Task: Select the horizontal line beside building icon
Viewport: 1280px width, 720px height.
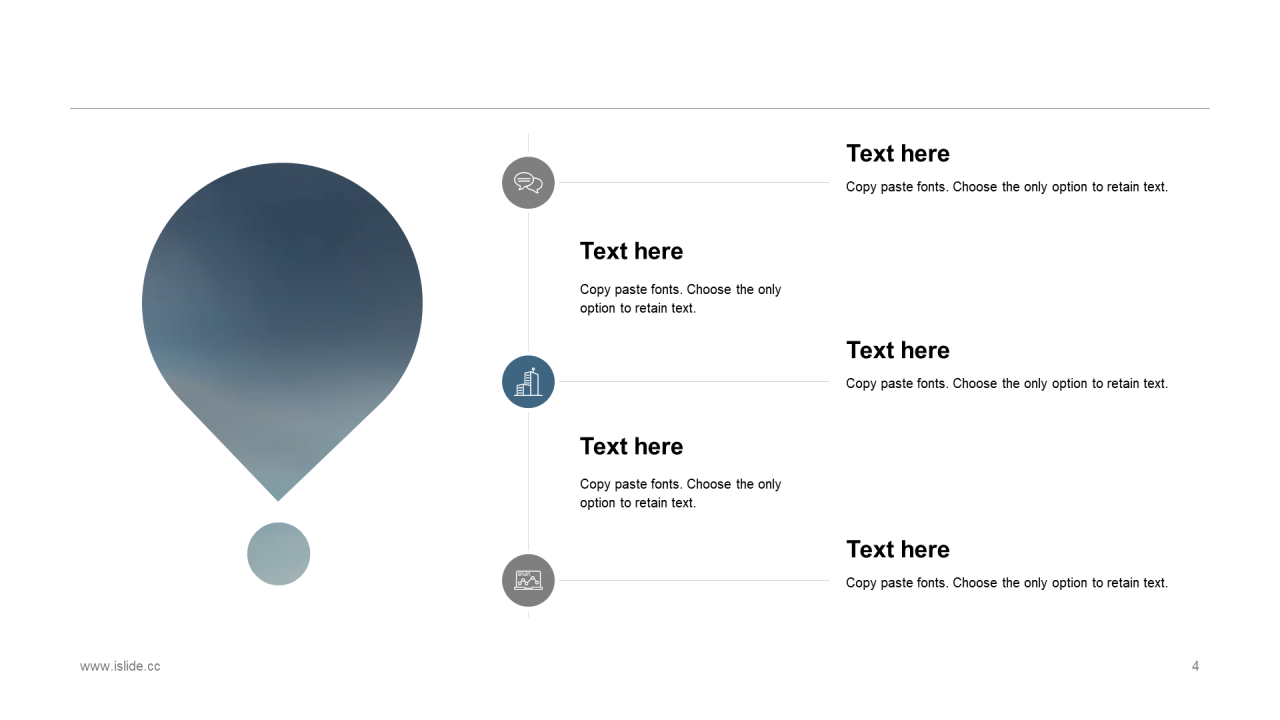Action: point(694,382)
